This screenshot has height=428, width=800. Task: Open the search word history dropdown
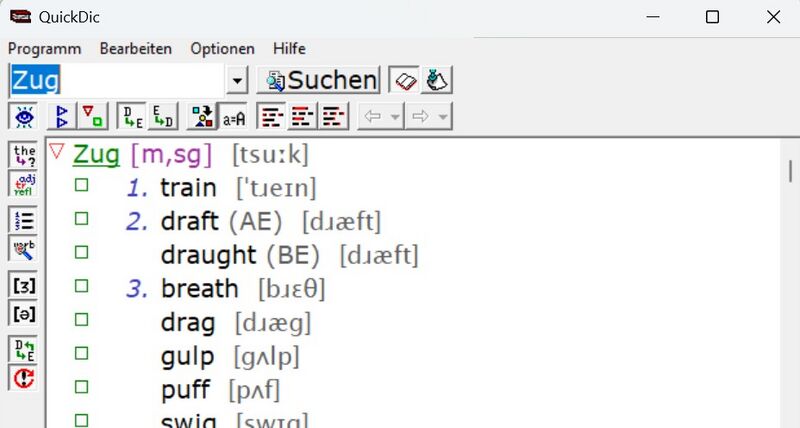coord(237,80)
